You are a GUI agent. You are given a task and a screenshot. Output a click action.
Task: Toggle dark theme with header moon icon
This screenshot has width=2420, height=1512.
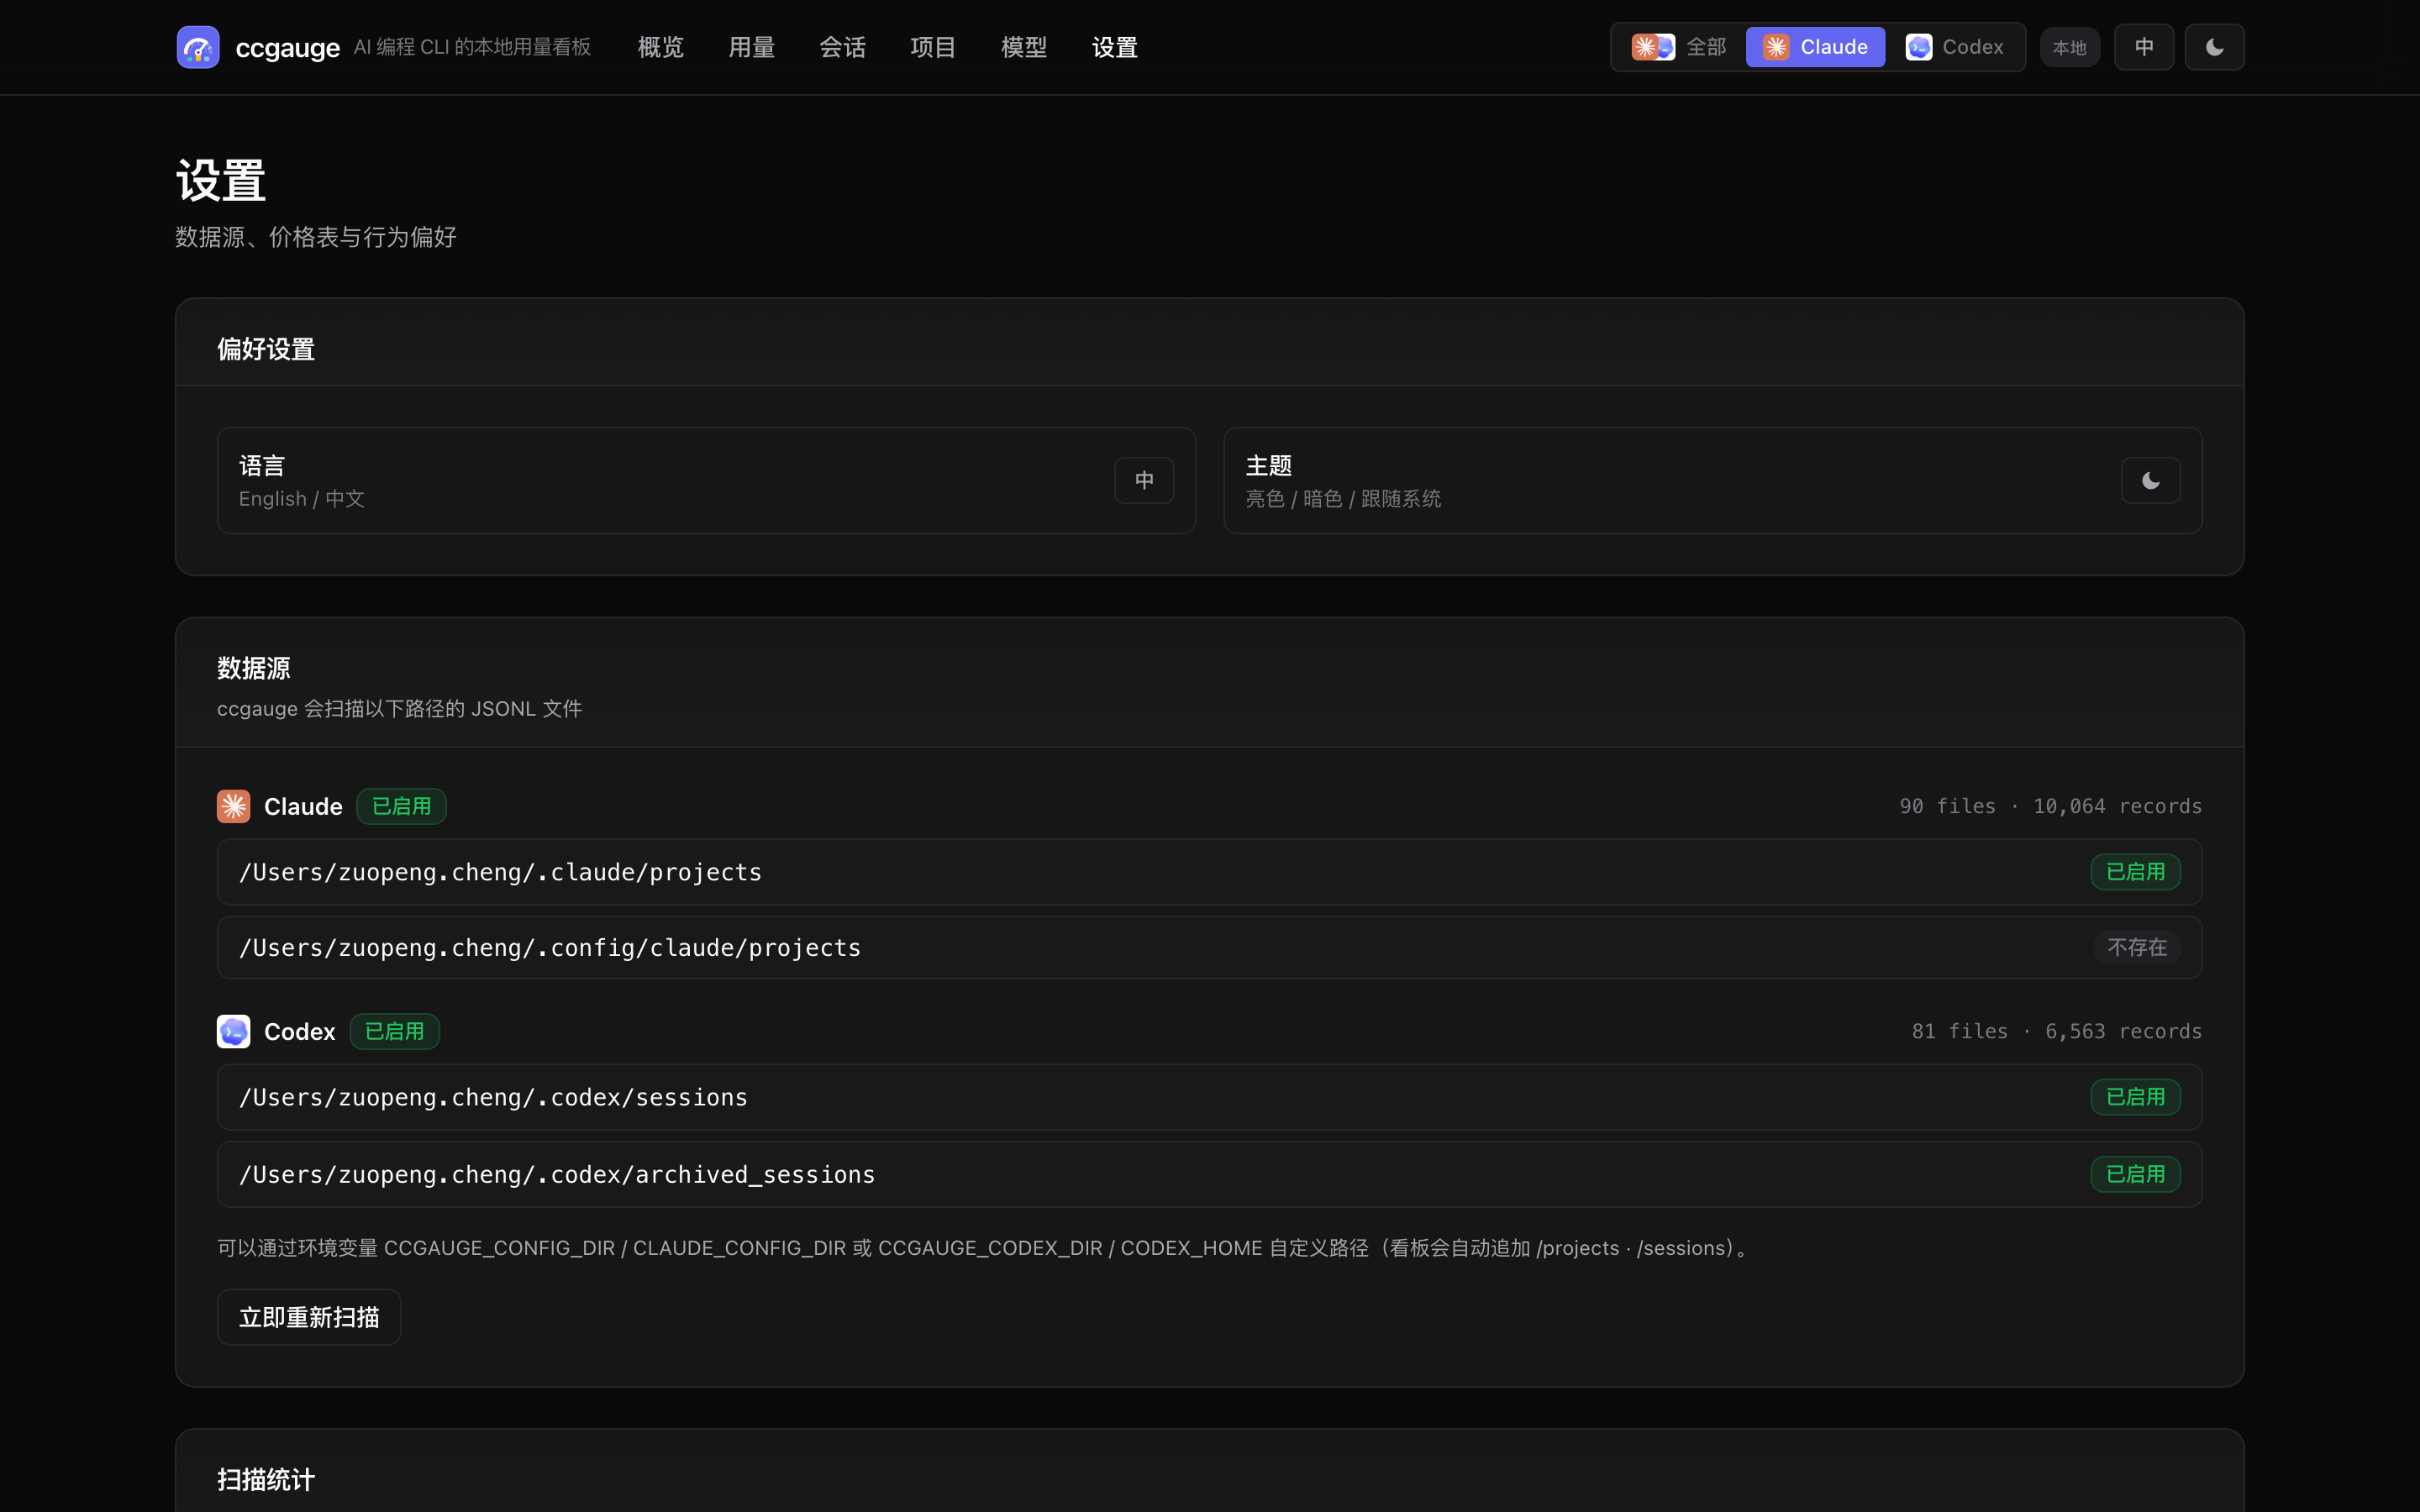click(x=2214, y=47)
